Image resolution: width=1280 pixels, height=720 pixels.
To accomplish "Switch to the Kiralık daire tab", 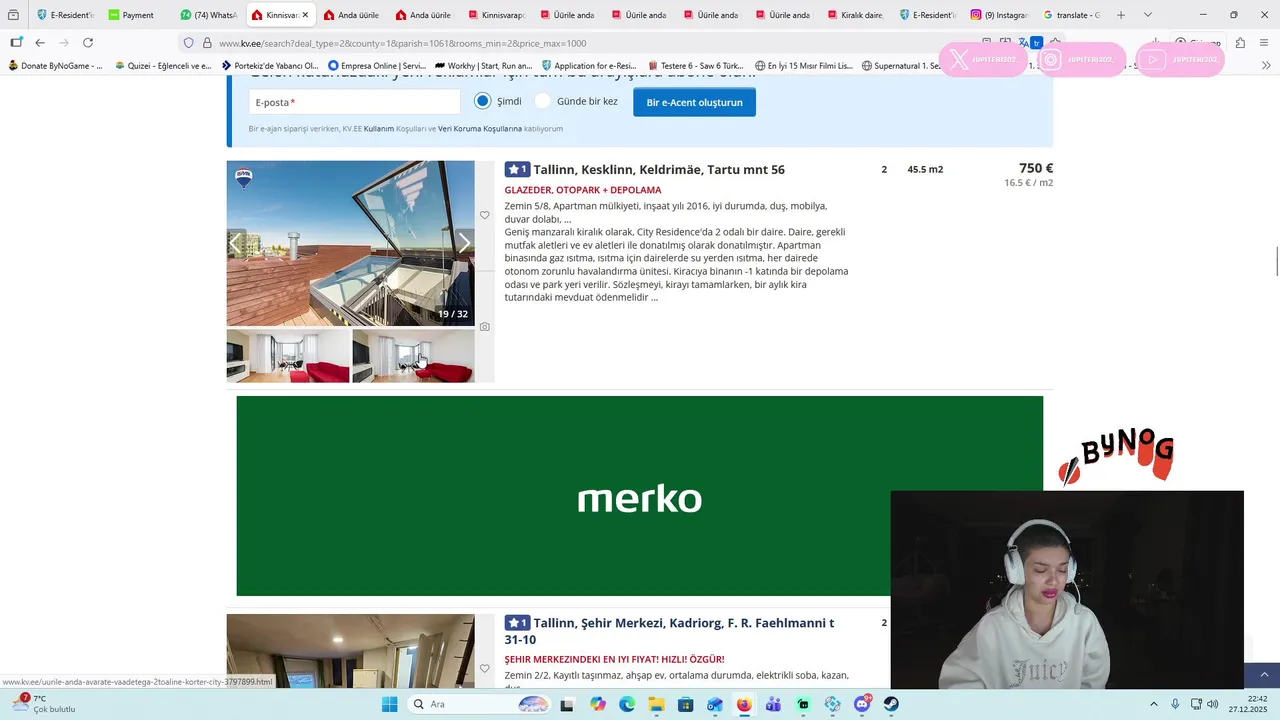I will (857, 15).
